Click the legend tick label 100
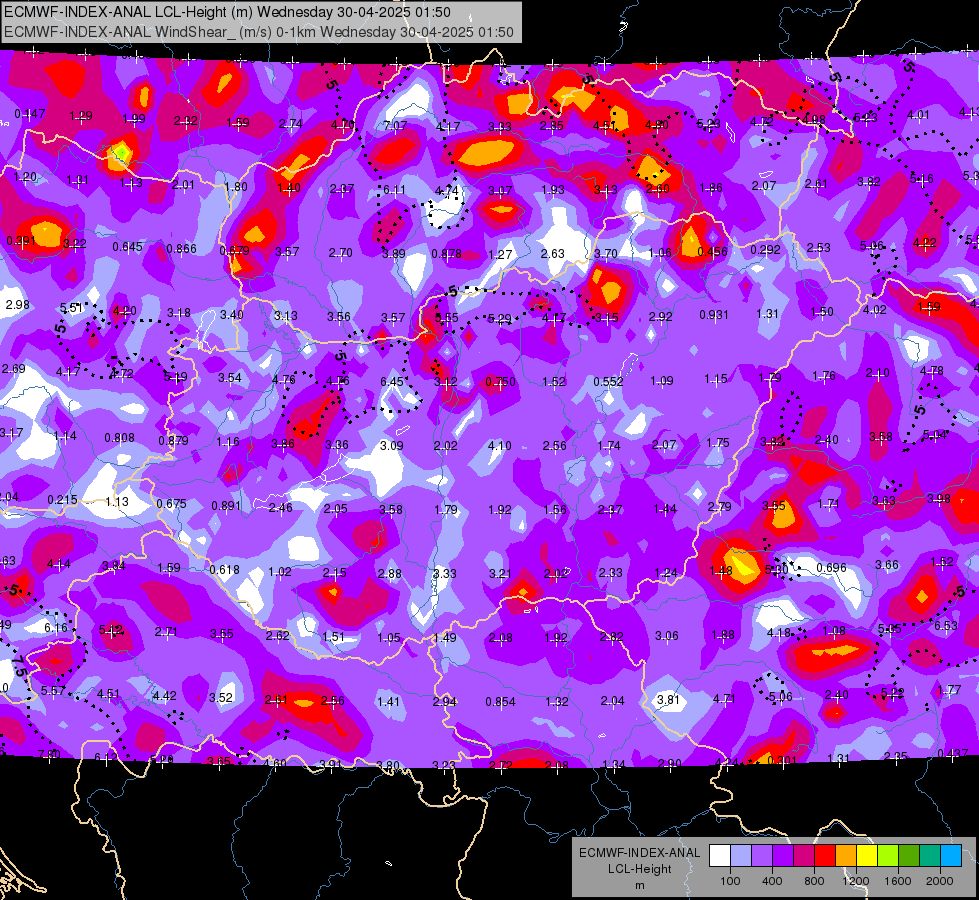Image resolution: width=979 pixels, height=900 pixels. click(x=730, y=881)
